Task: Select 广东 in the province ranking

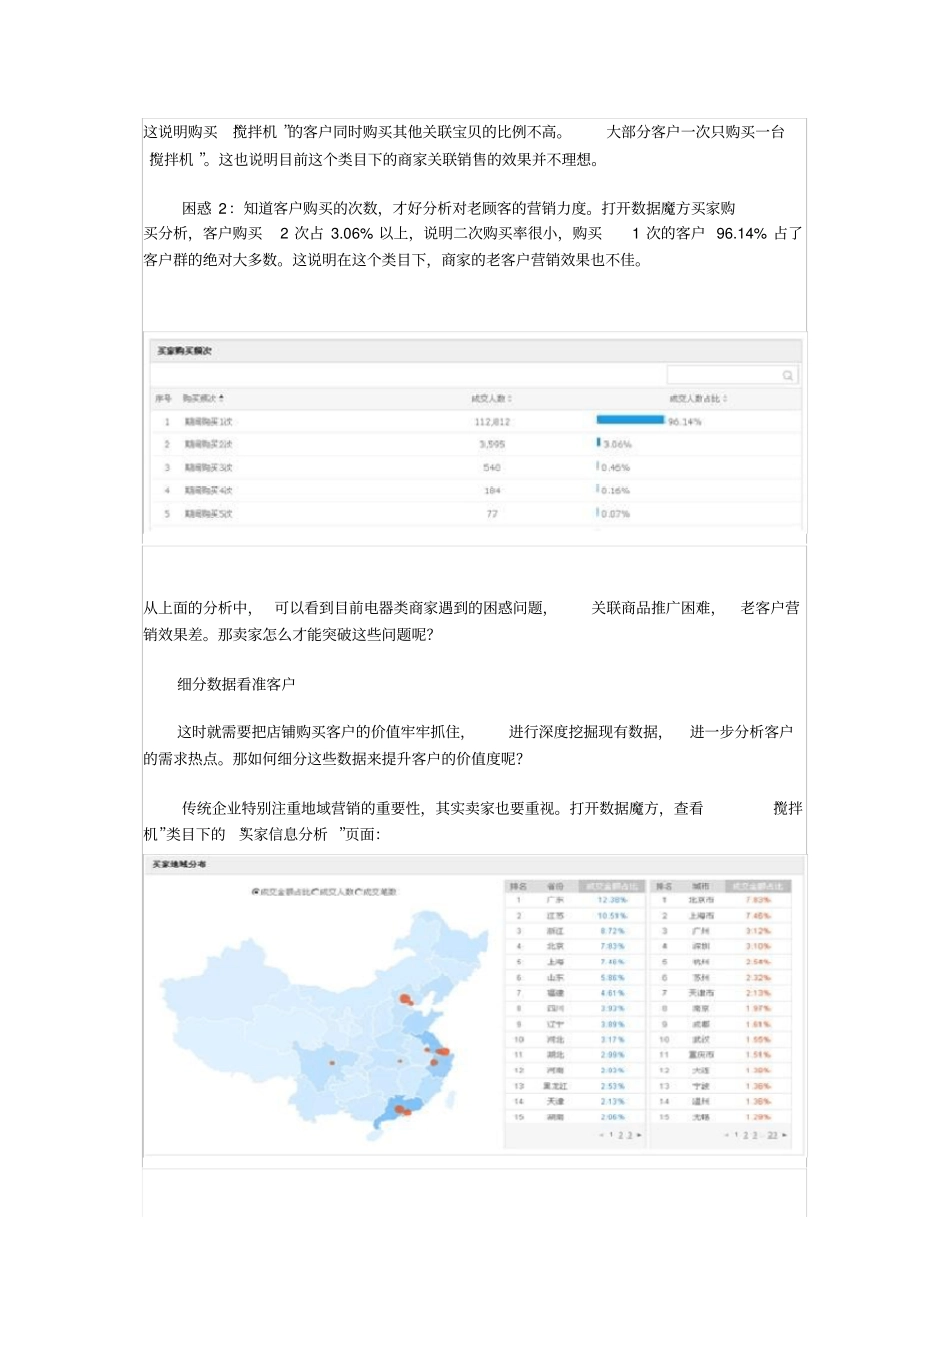Action: [x=555, y=900]
